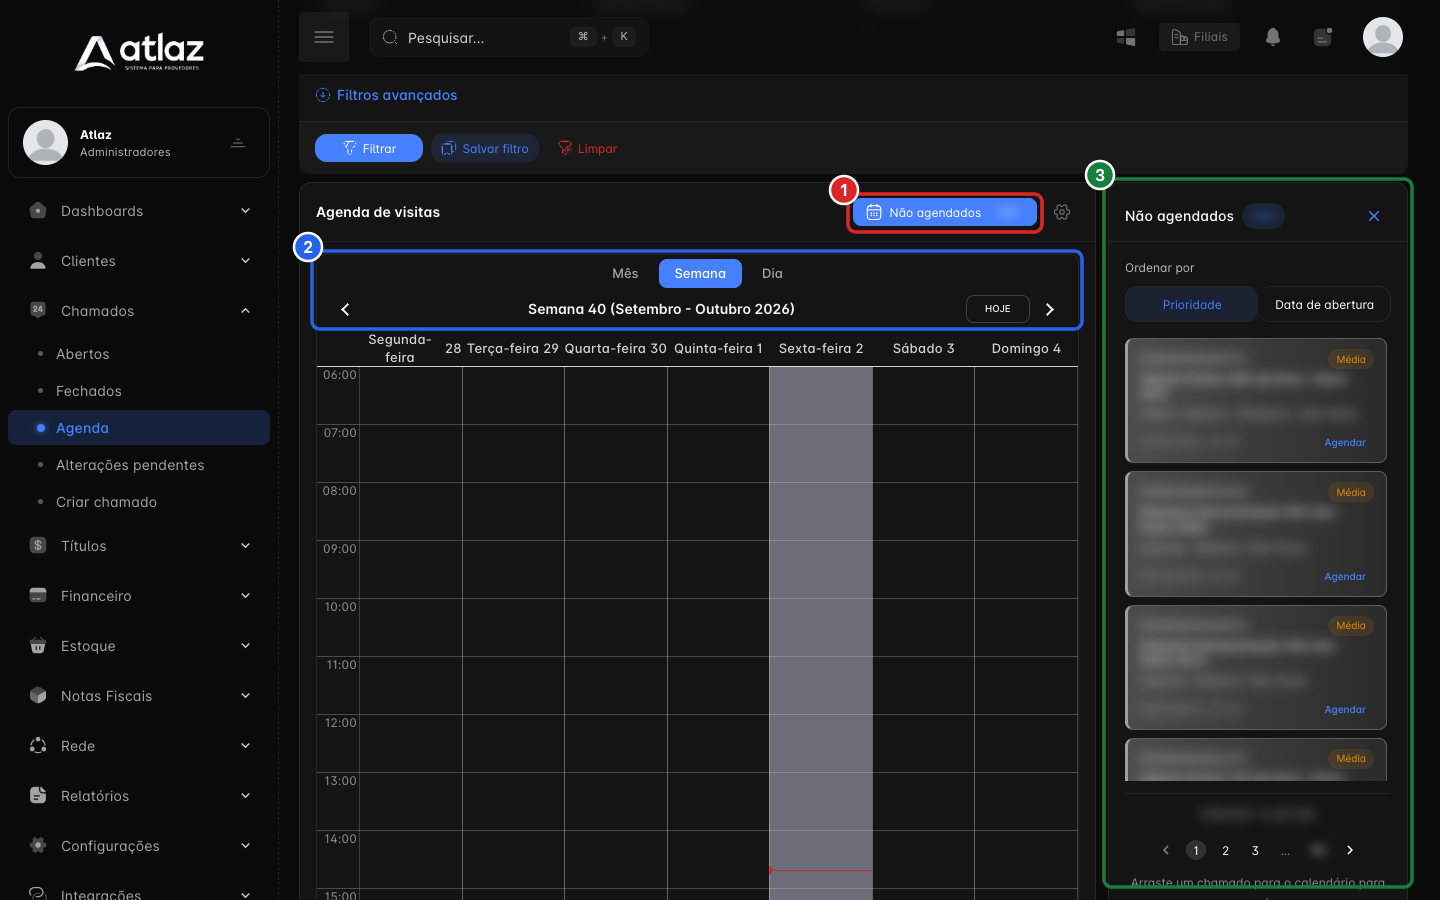Go to next week arrow
The height and width of the screenshot is (900, 1440).
point(1050,309)
